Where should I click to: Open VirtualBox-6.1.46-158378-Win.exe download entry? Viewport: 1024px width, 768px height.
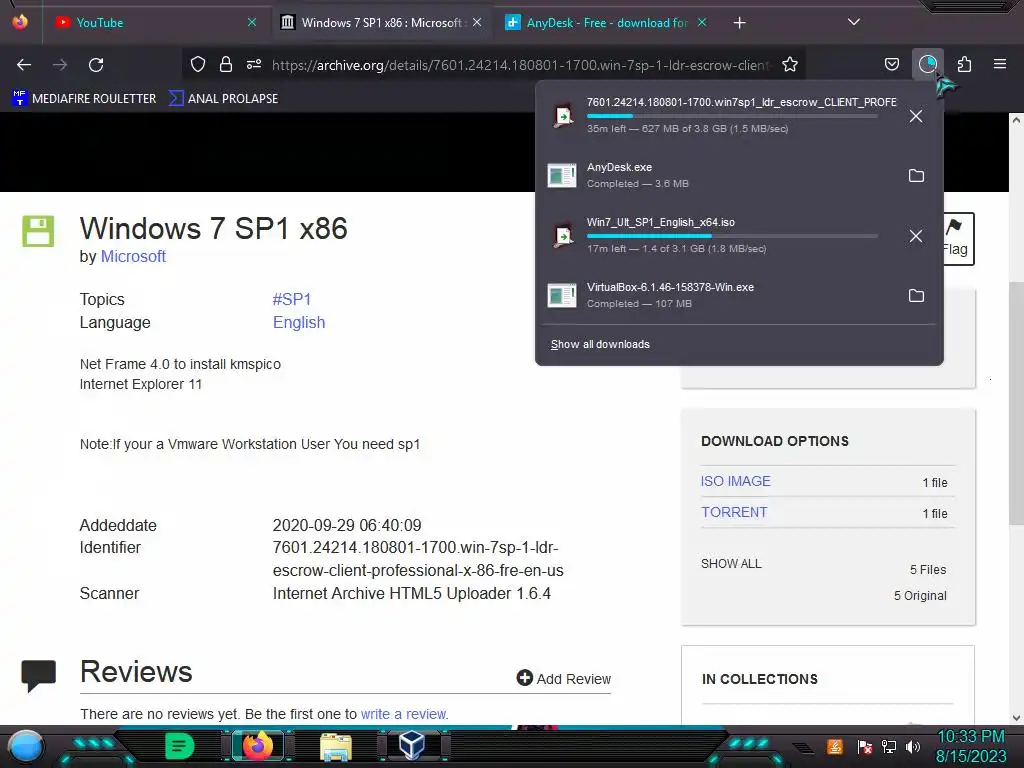(718, 296)
